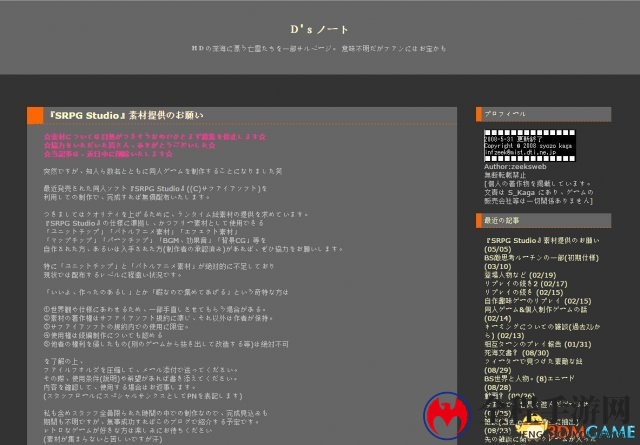The image size is (640, 445).
Task: Open recent article 死海文書? (08/30)
Action: [x=517, y=353]
